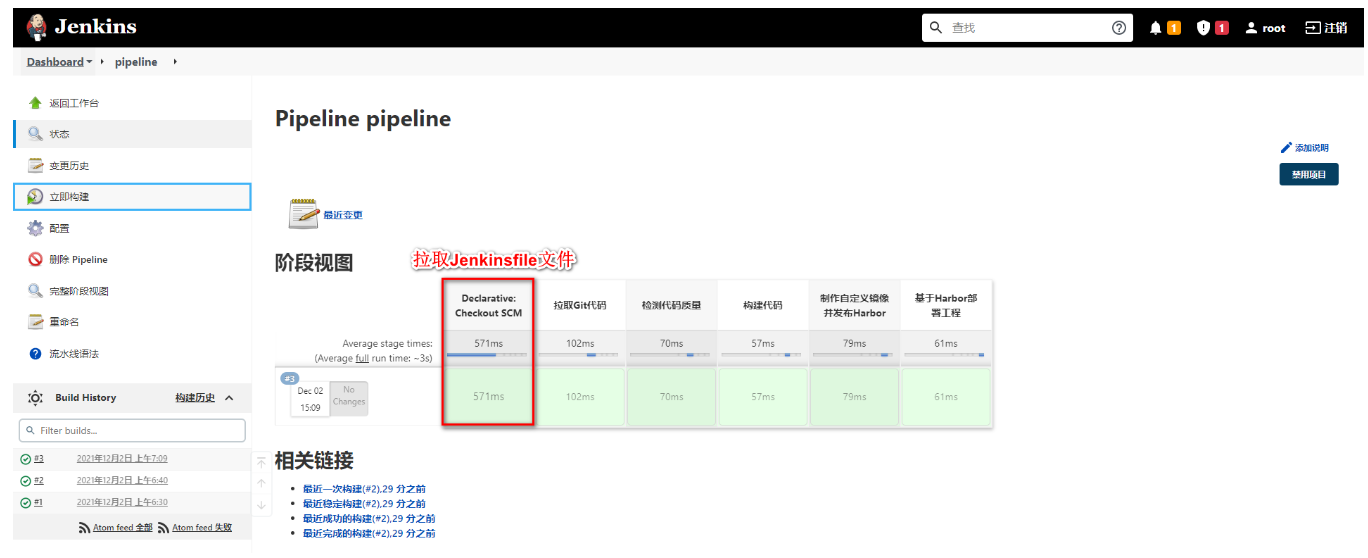Open the root user profile
Screen dimensions: 1368x558
[x=1265, y=28]
